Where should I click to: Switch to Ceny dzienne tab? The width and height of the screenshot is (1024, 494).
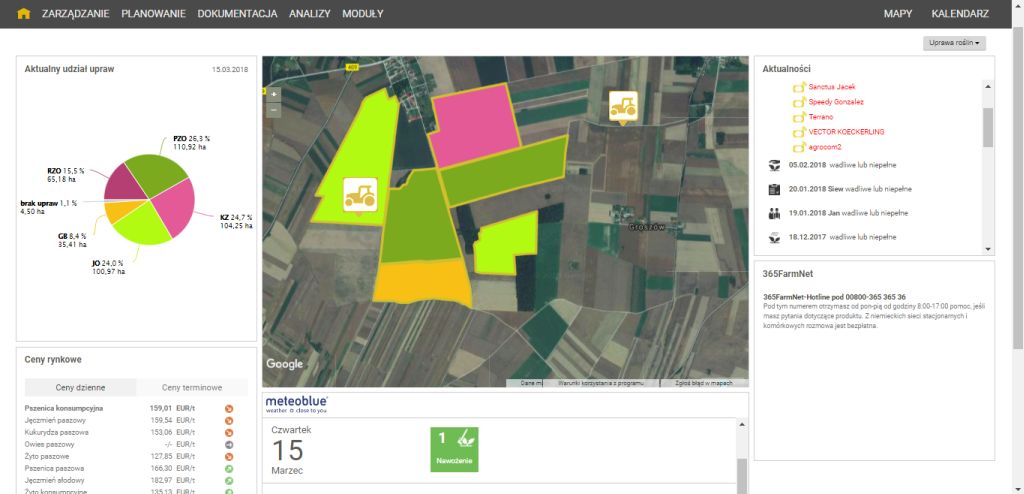coord(80,387)
